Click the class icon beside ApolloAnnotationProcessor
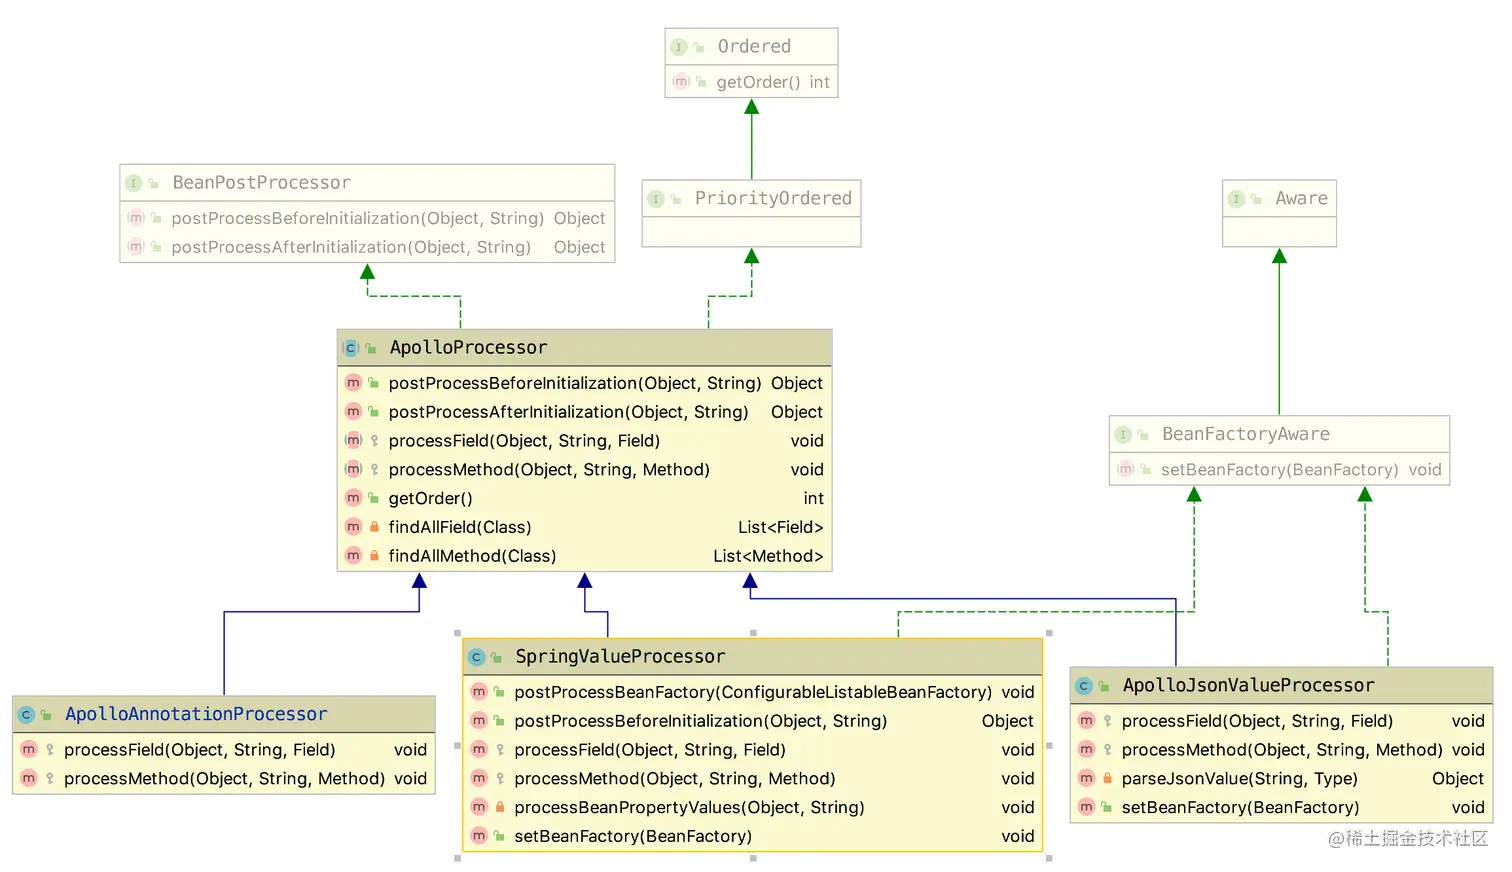1512x872 pixels. pos(27,715)
